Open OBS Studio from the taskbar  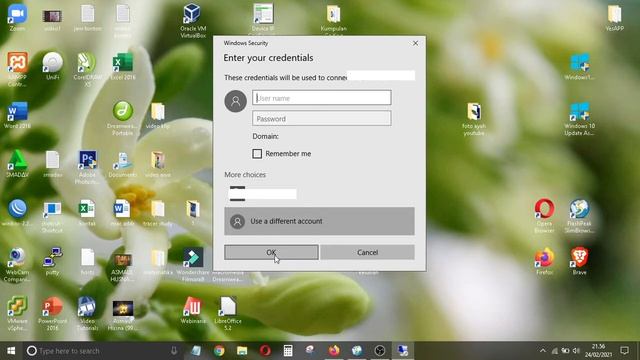coord(380,351)
